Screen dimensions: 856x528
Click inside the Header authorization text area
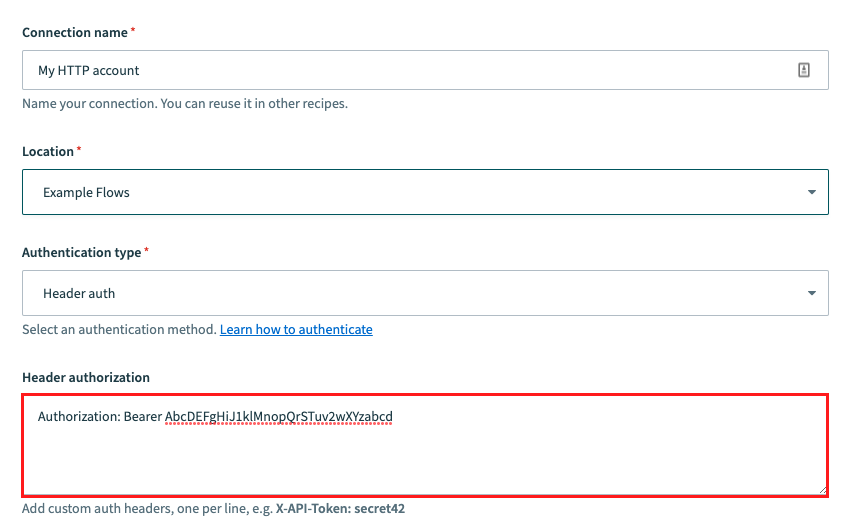pyautogui.click(x=425, y=446)
